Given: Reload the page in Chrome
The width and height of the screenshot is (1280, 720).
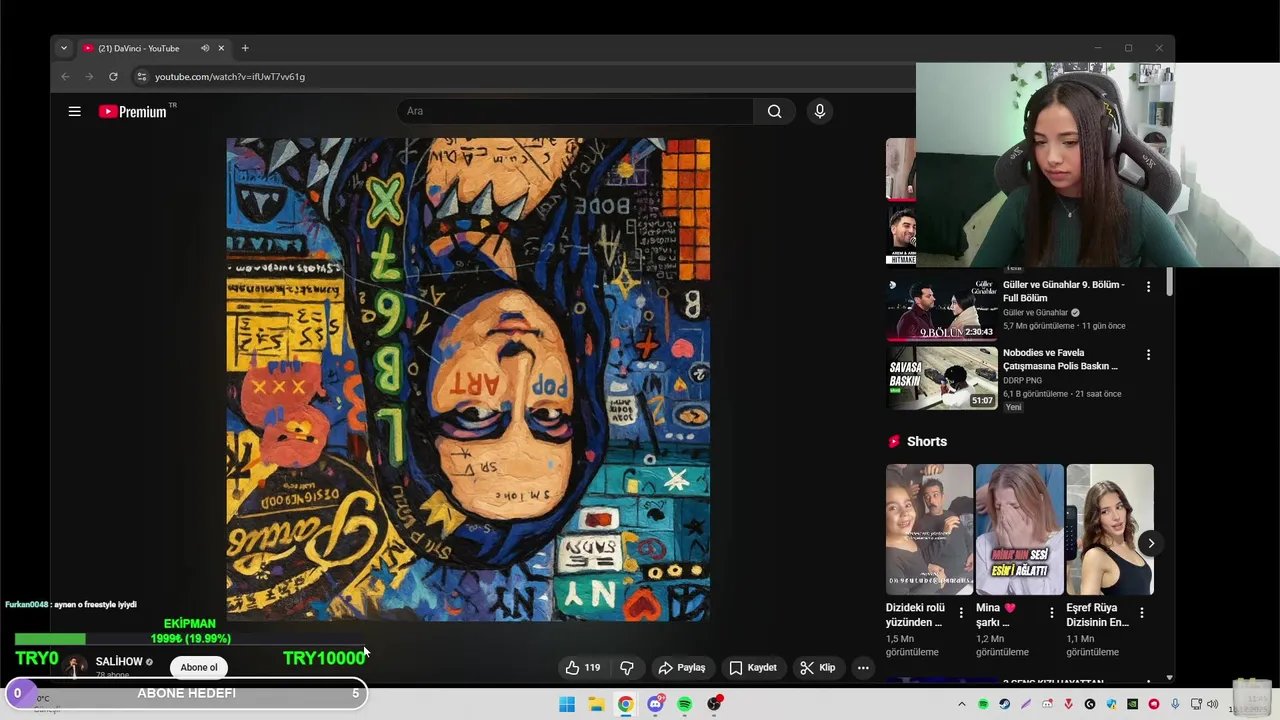Looking at the screenshot, I should (113, 76).
